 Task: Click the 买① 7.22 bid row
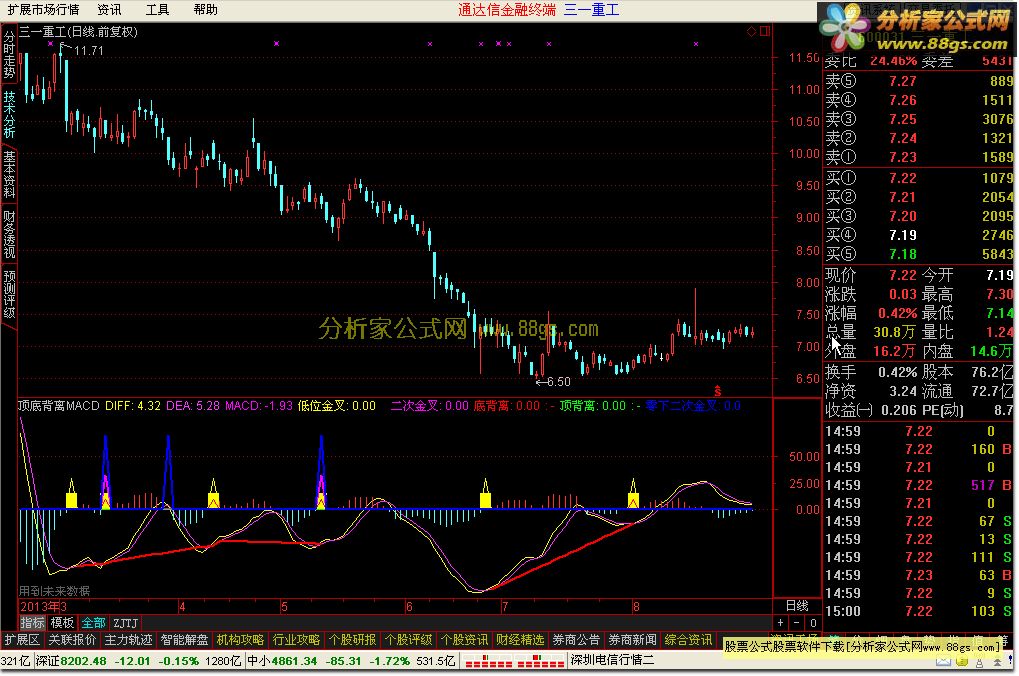pyautogui.click(x=918, y=178)
